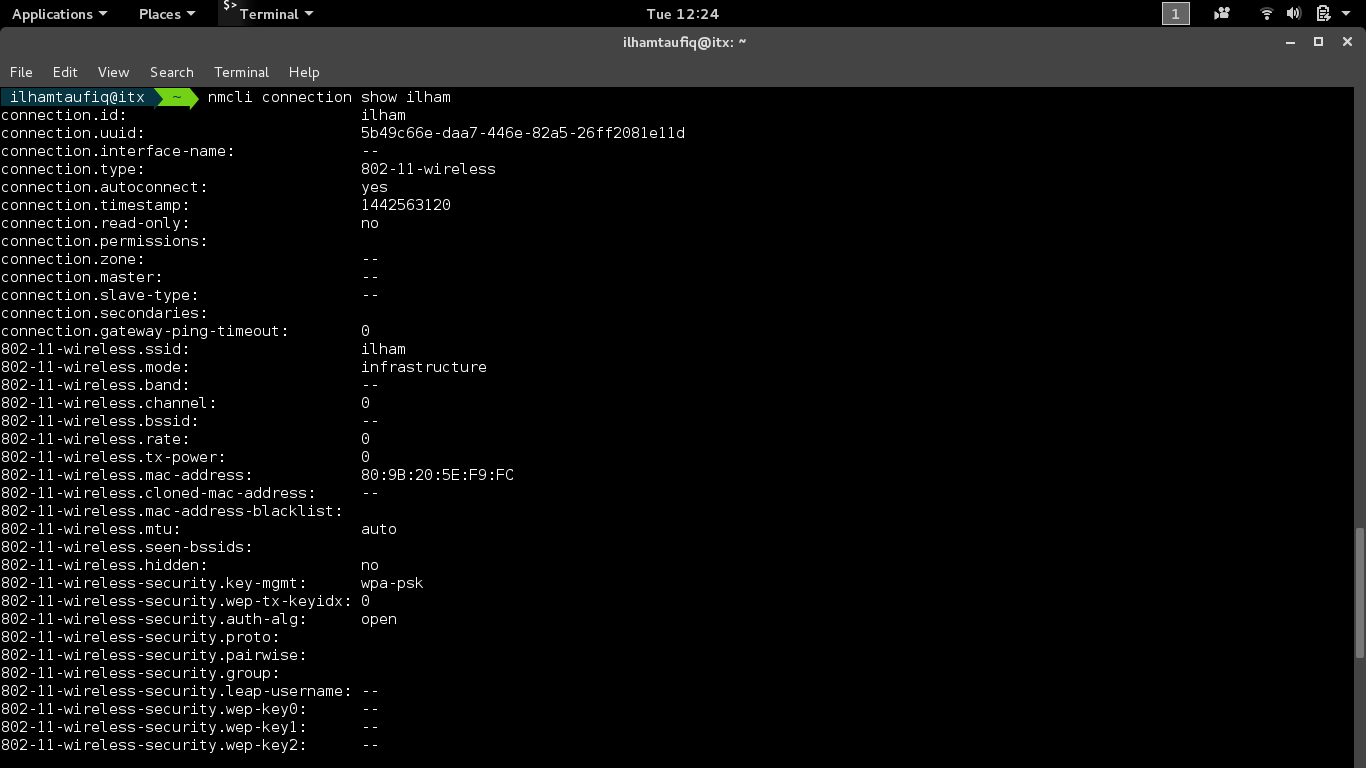Open the Edit menu
The image size is (1366, 768).
[64, 72]
